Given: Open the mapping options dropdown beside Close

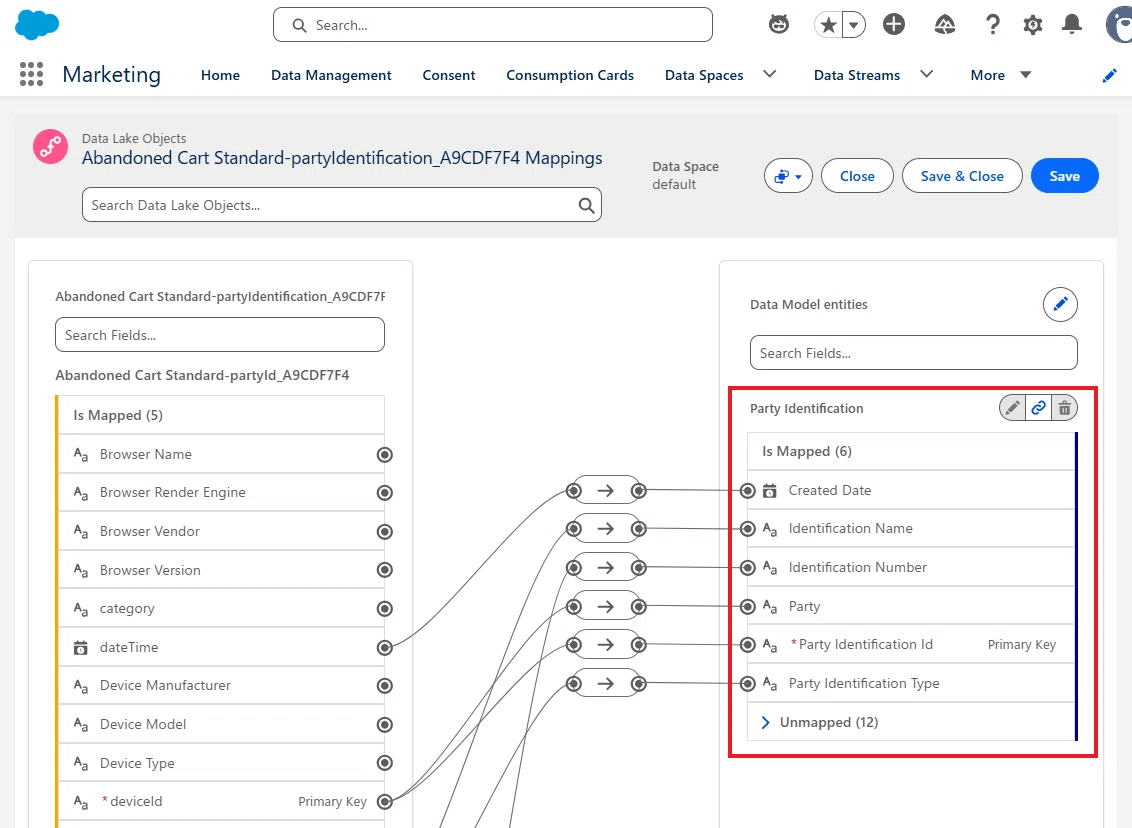Looking at the screenshot, I should (x=788, y=176).
